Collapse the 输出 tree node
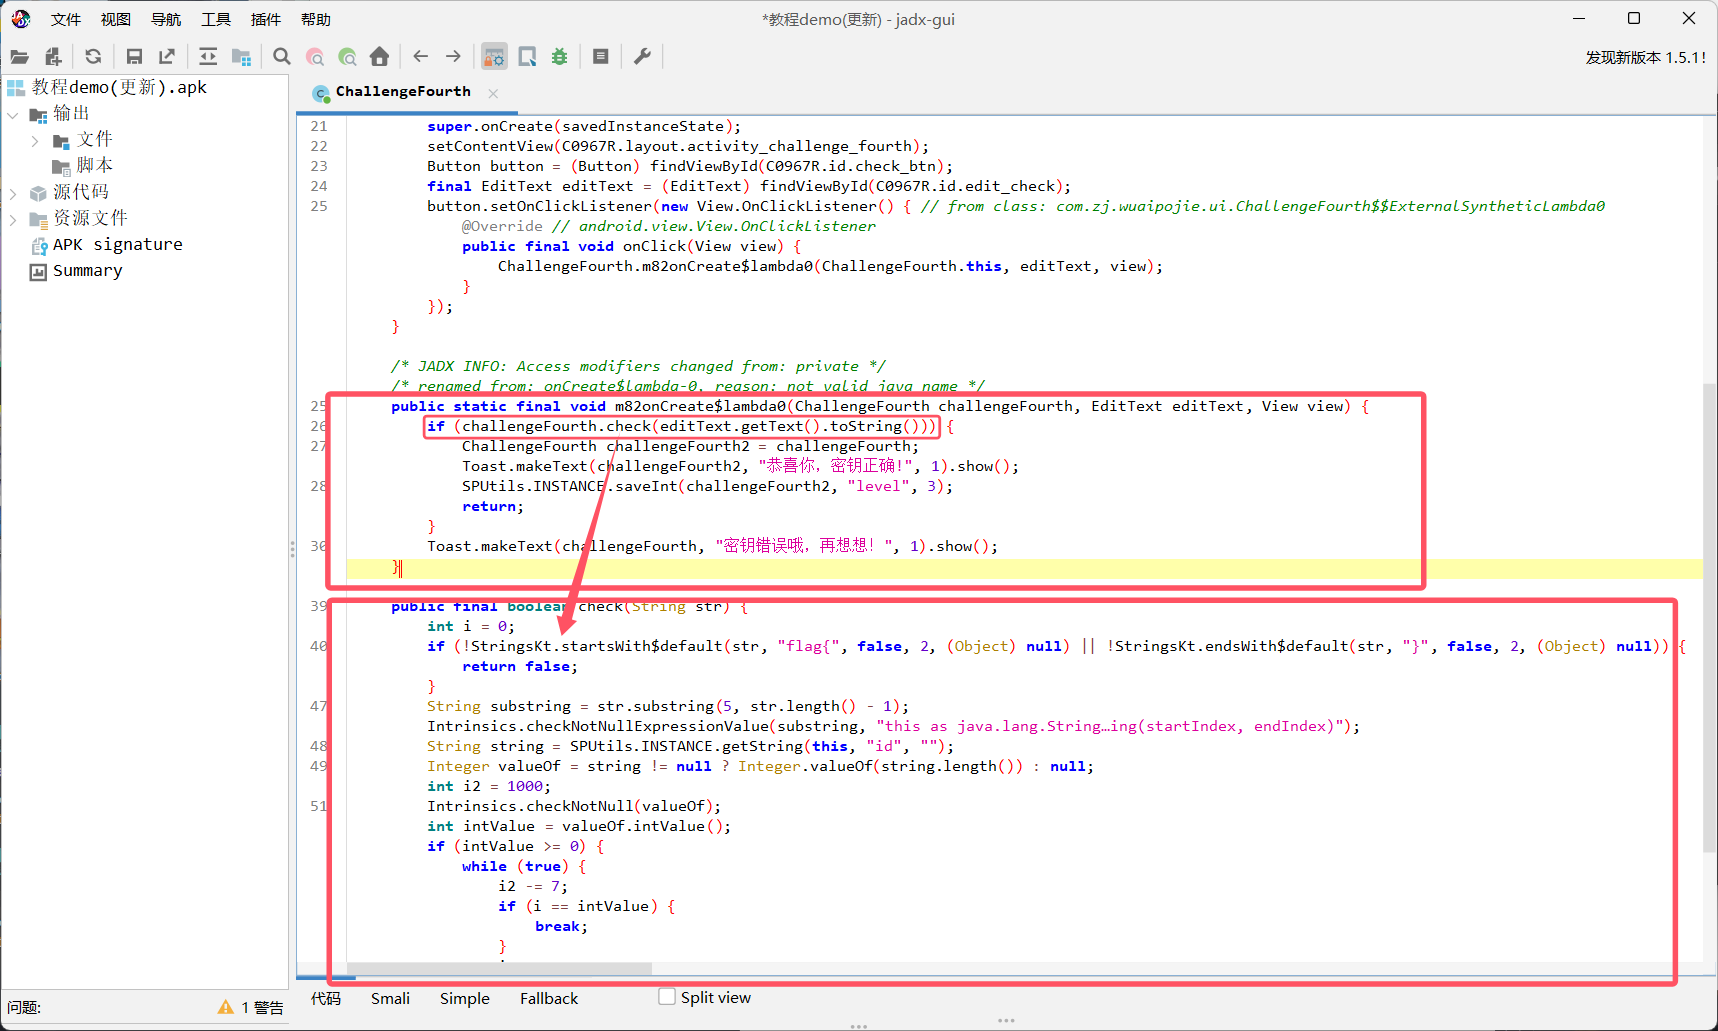This screenshot has height=1031, width=1718. (13, 115)
